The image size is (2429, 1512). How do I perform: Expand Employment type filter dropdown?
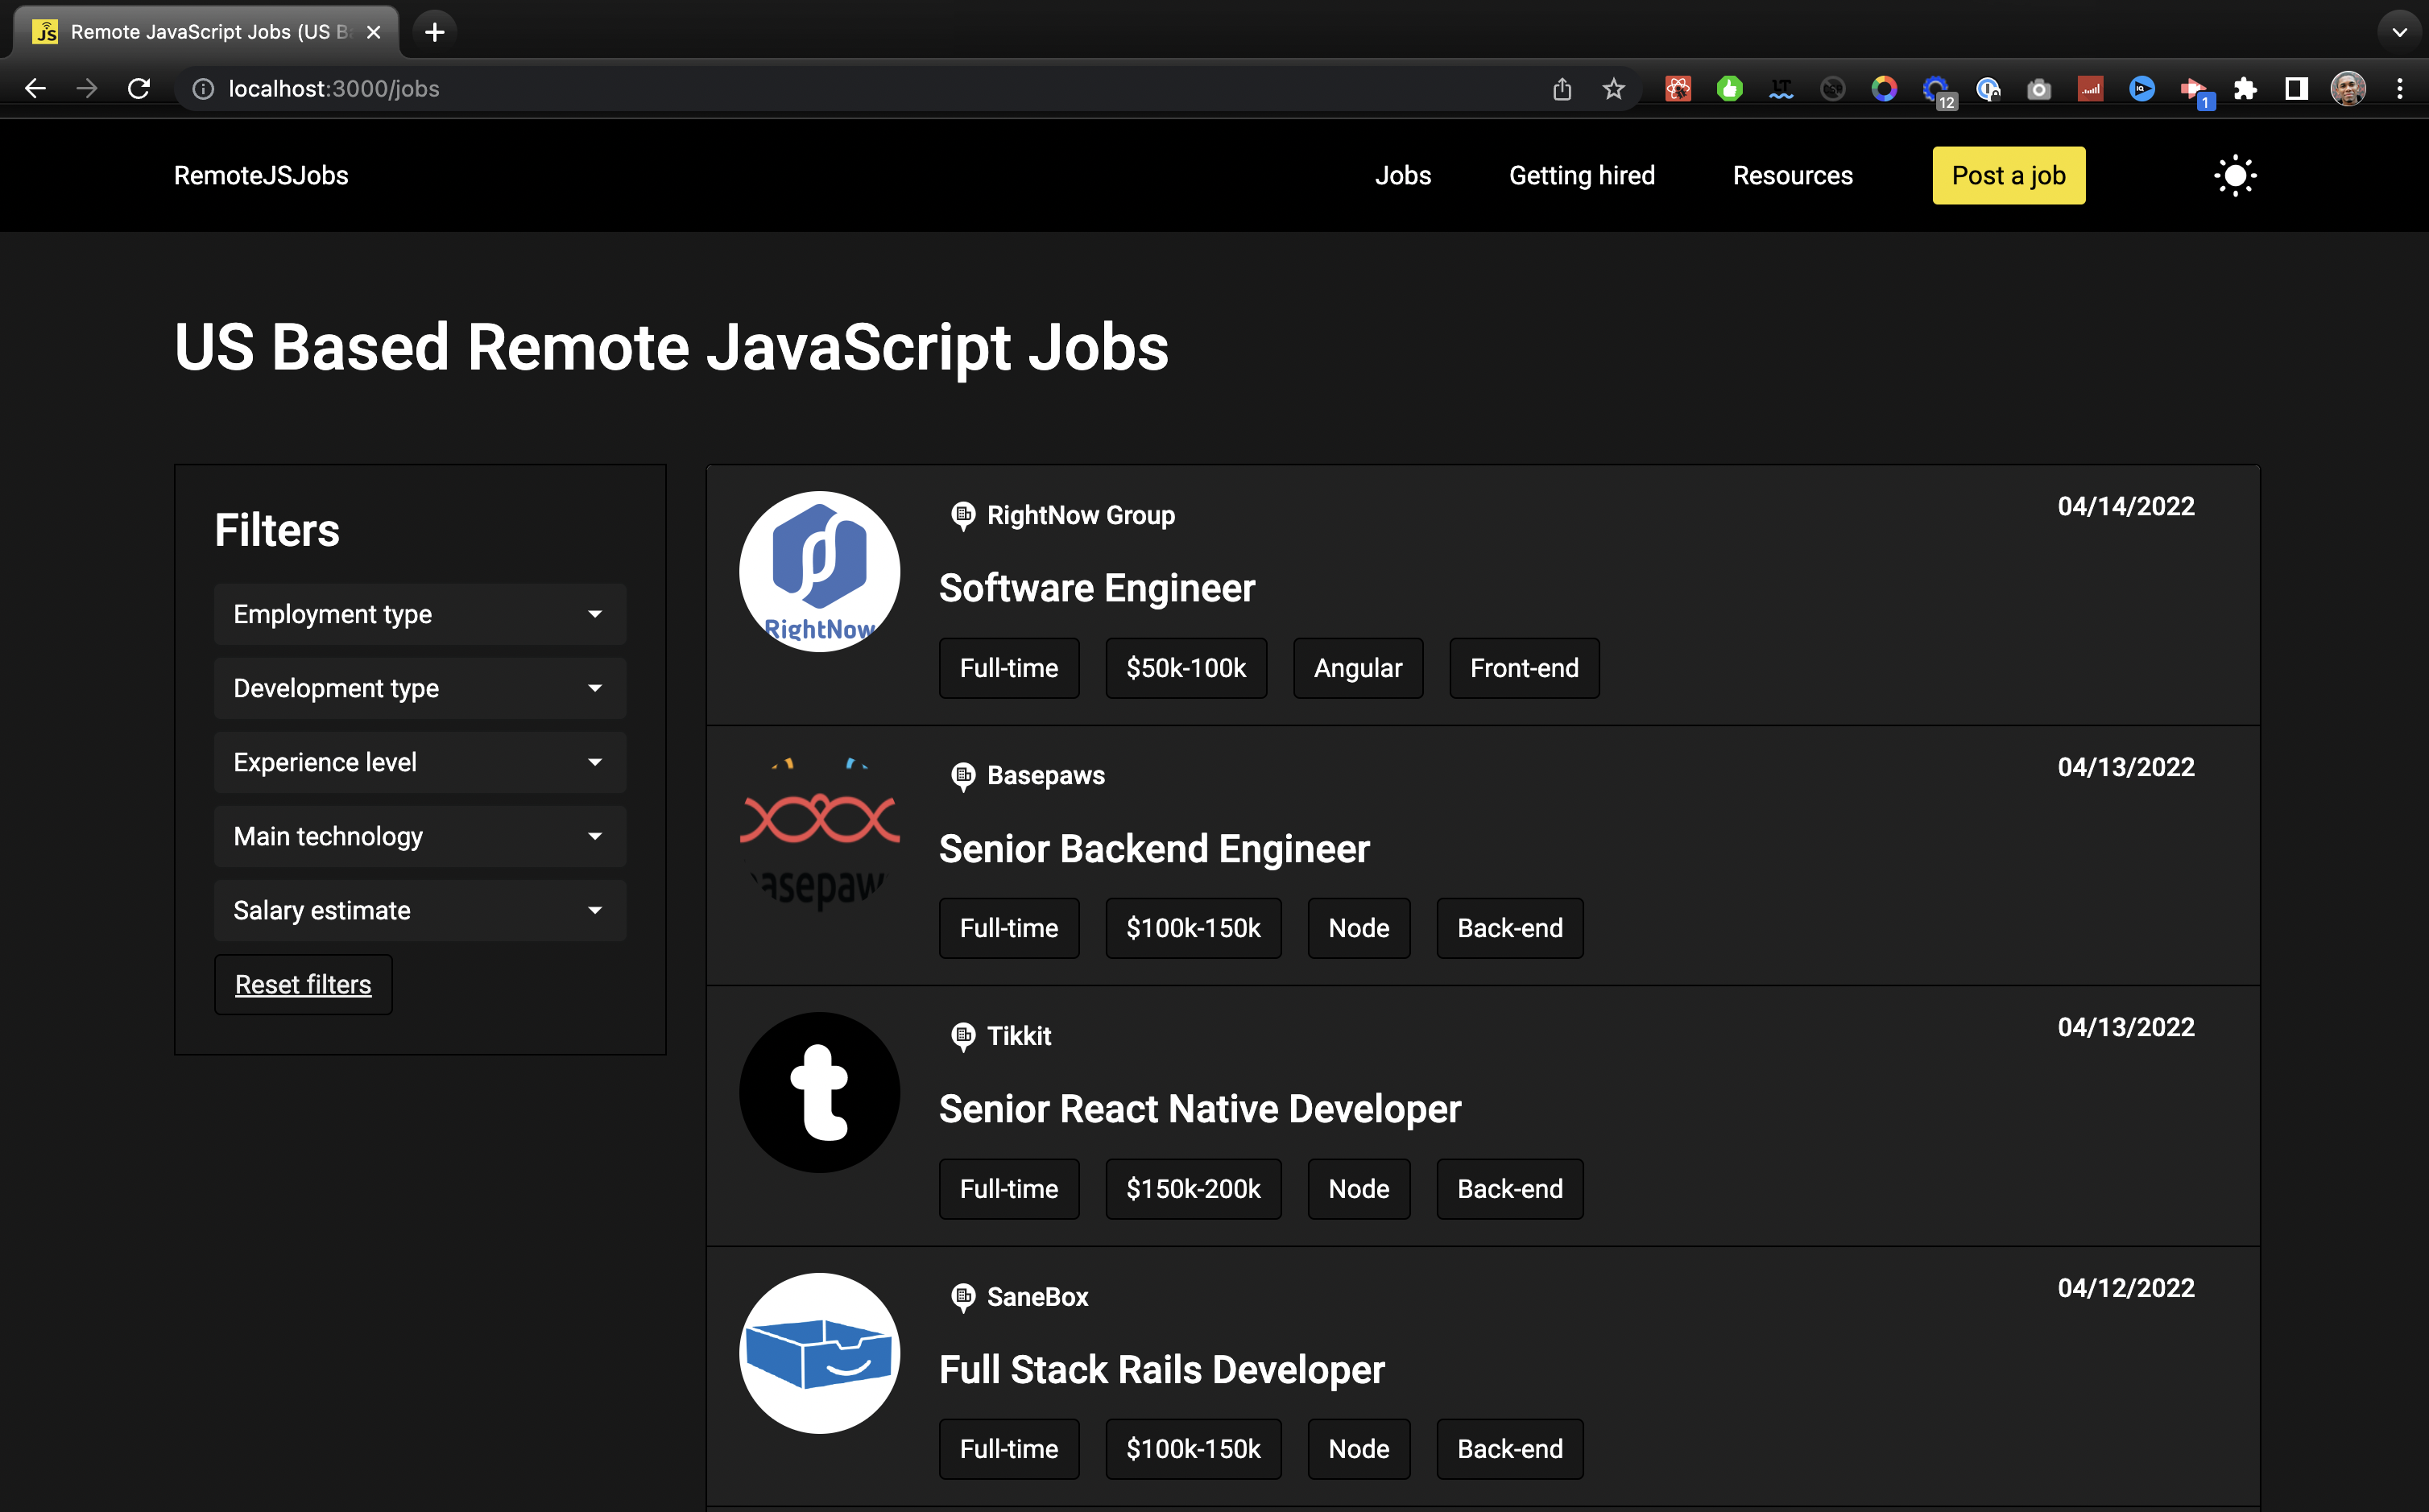coord(420,614)
